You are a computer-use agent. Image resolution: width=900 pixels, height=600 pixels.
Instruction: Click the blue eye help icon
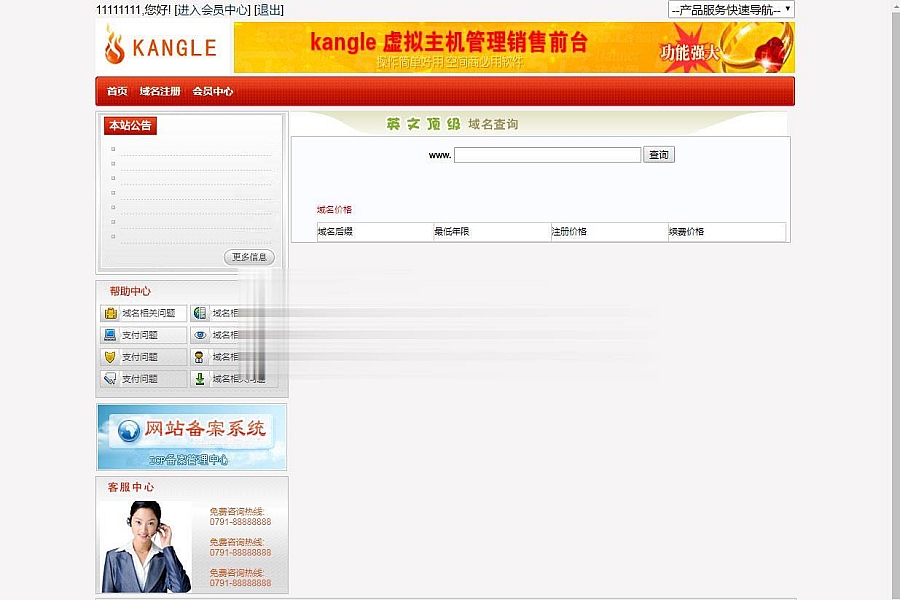click(x=200, y=335)
